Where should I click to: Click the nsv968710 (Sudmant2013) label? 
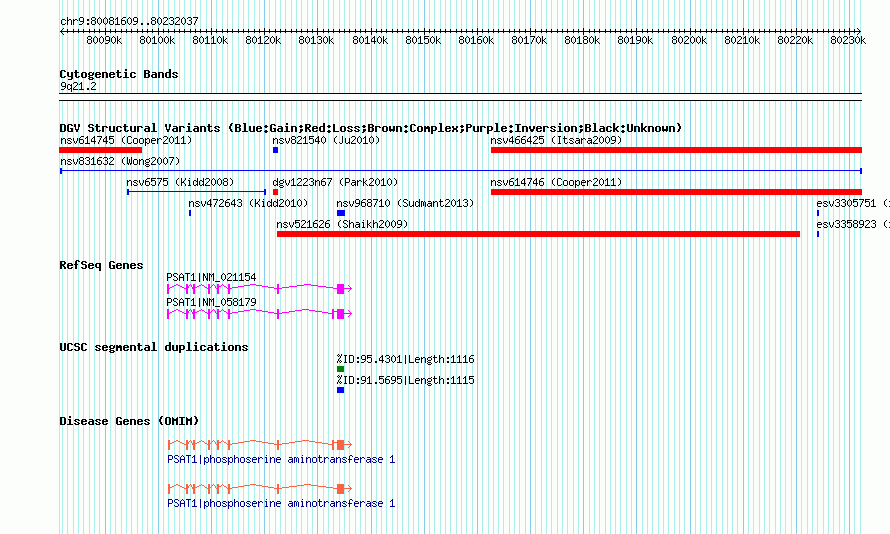click(x=405, y=203)
